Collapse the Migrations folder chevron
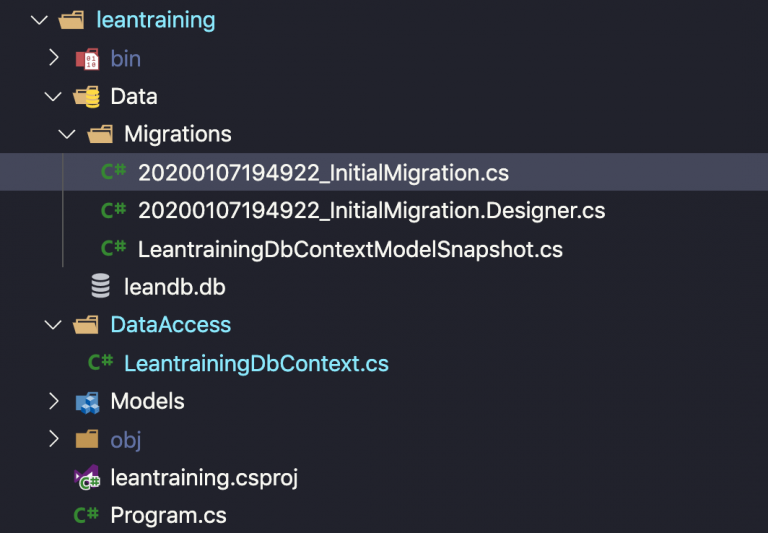 coord(67,135)
